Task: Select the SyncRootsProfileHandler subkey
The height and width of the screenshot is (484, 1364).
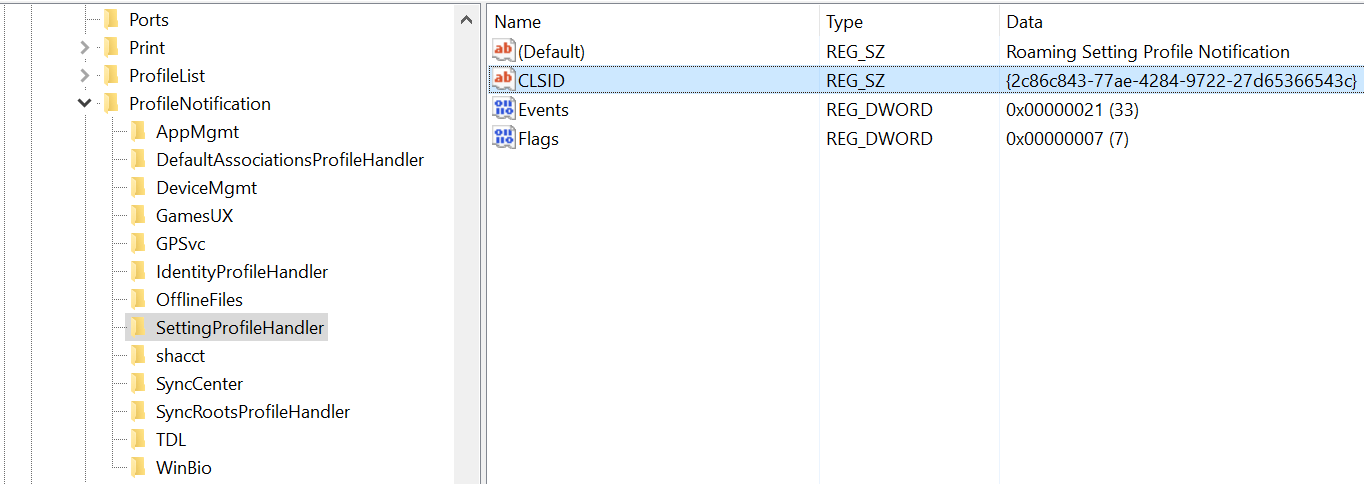Action: click(253, 412)
